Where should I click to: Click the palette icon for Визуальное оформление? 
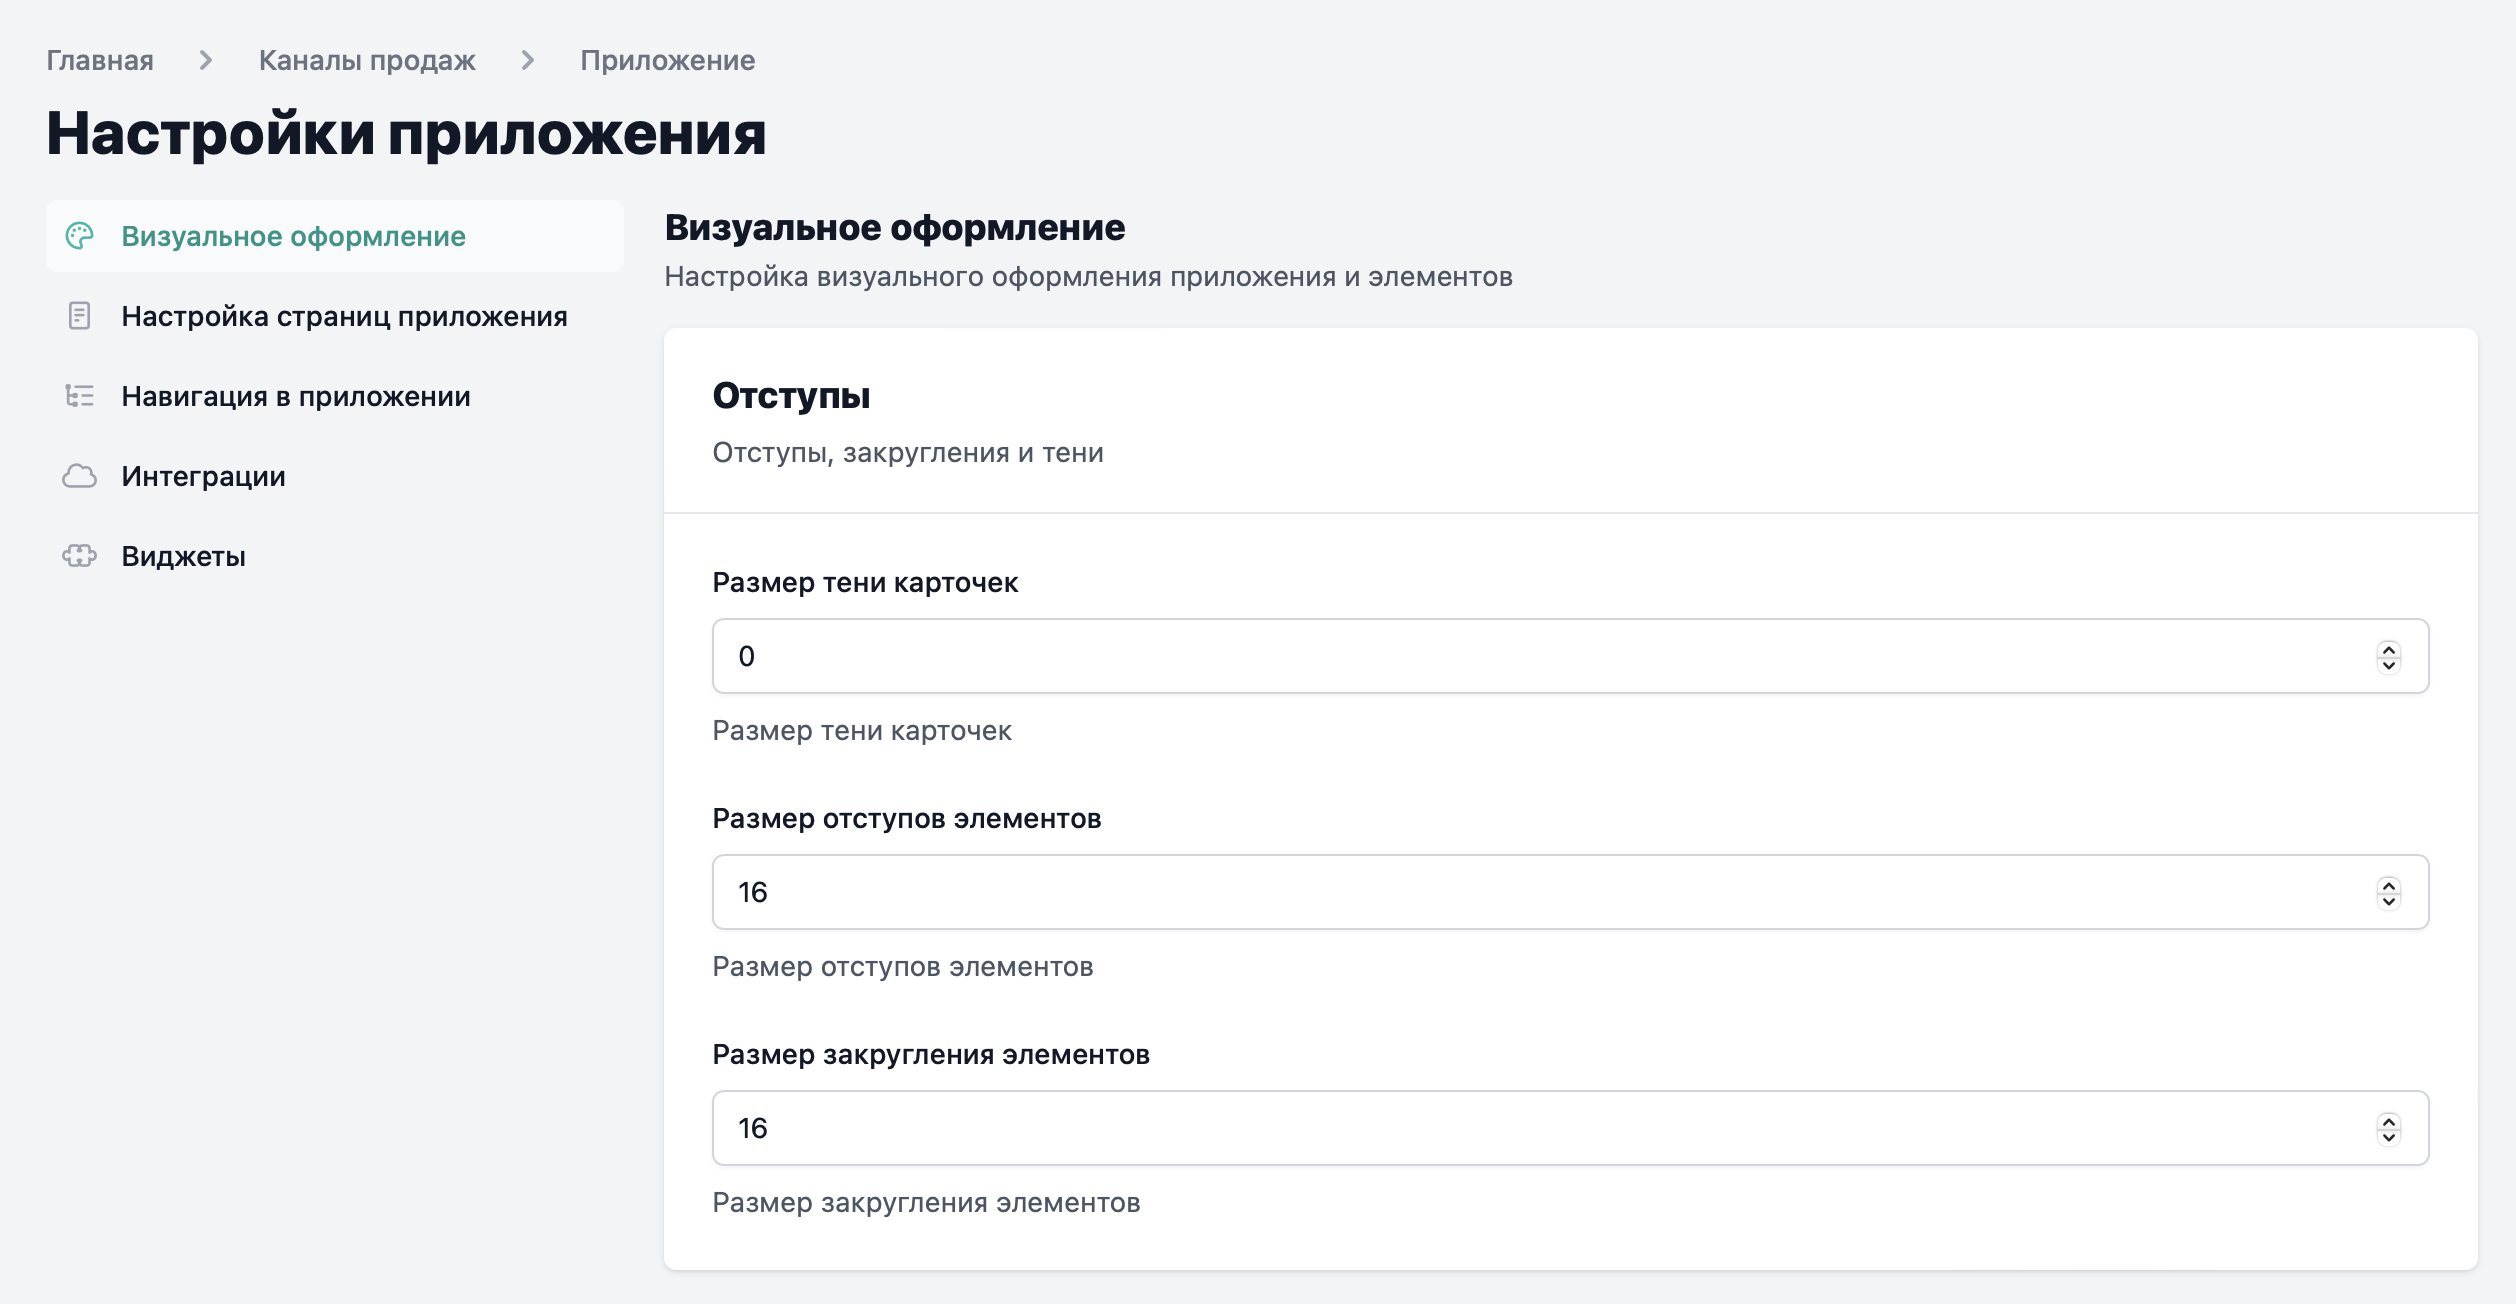point(79,236)
